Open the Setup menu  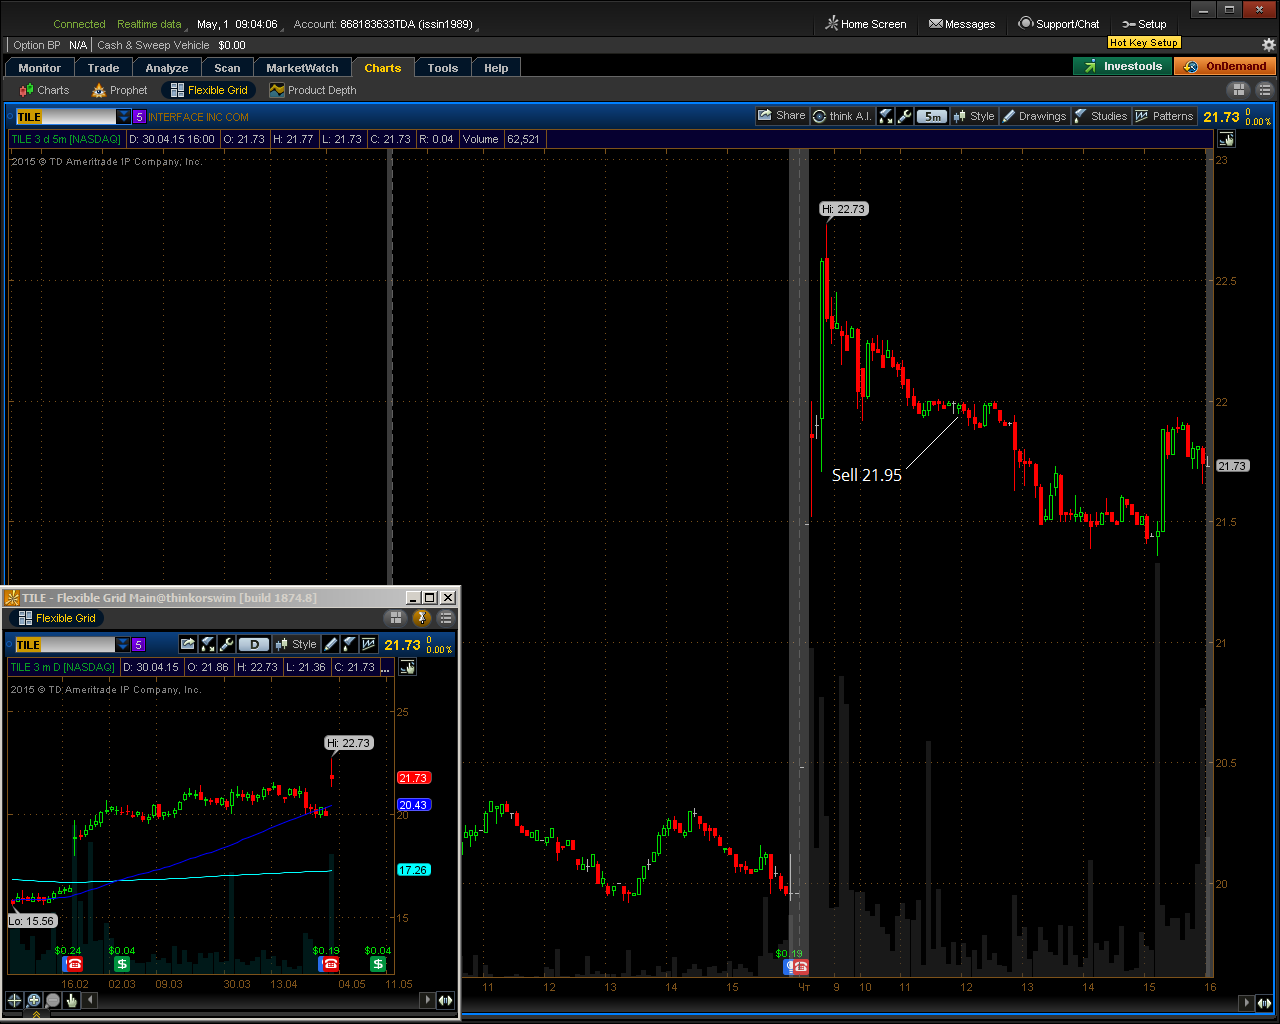(1145, 24)
